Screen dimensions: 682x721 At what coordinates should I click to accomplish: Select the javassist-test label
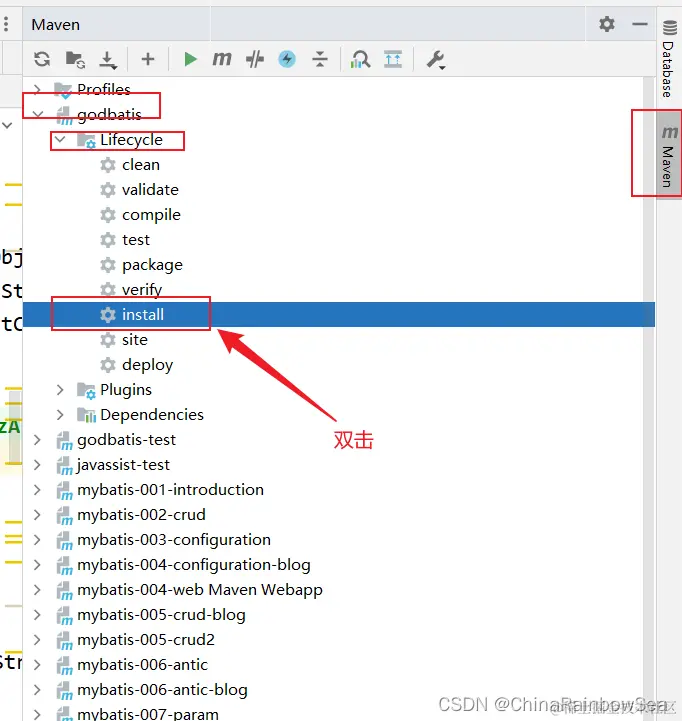click(123, 465)
